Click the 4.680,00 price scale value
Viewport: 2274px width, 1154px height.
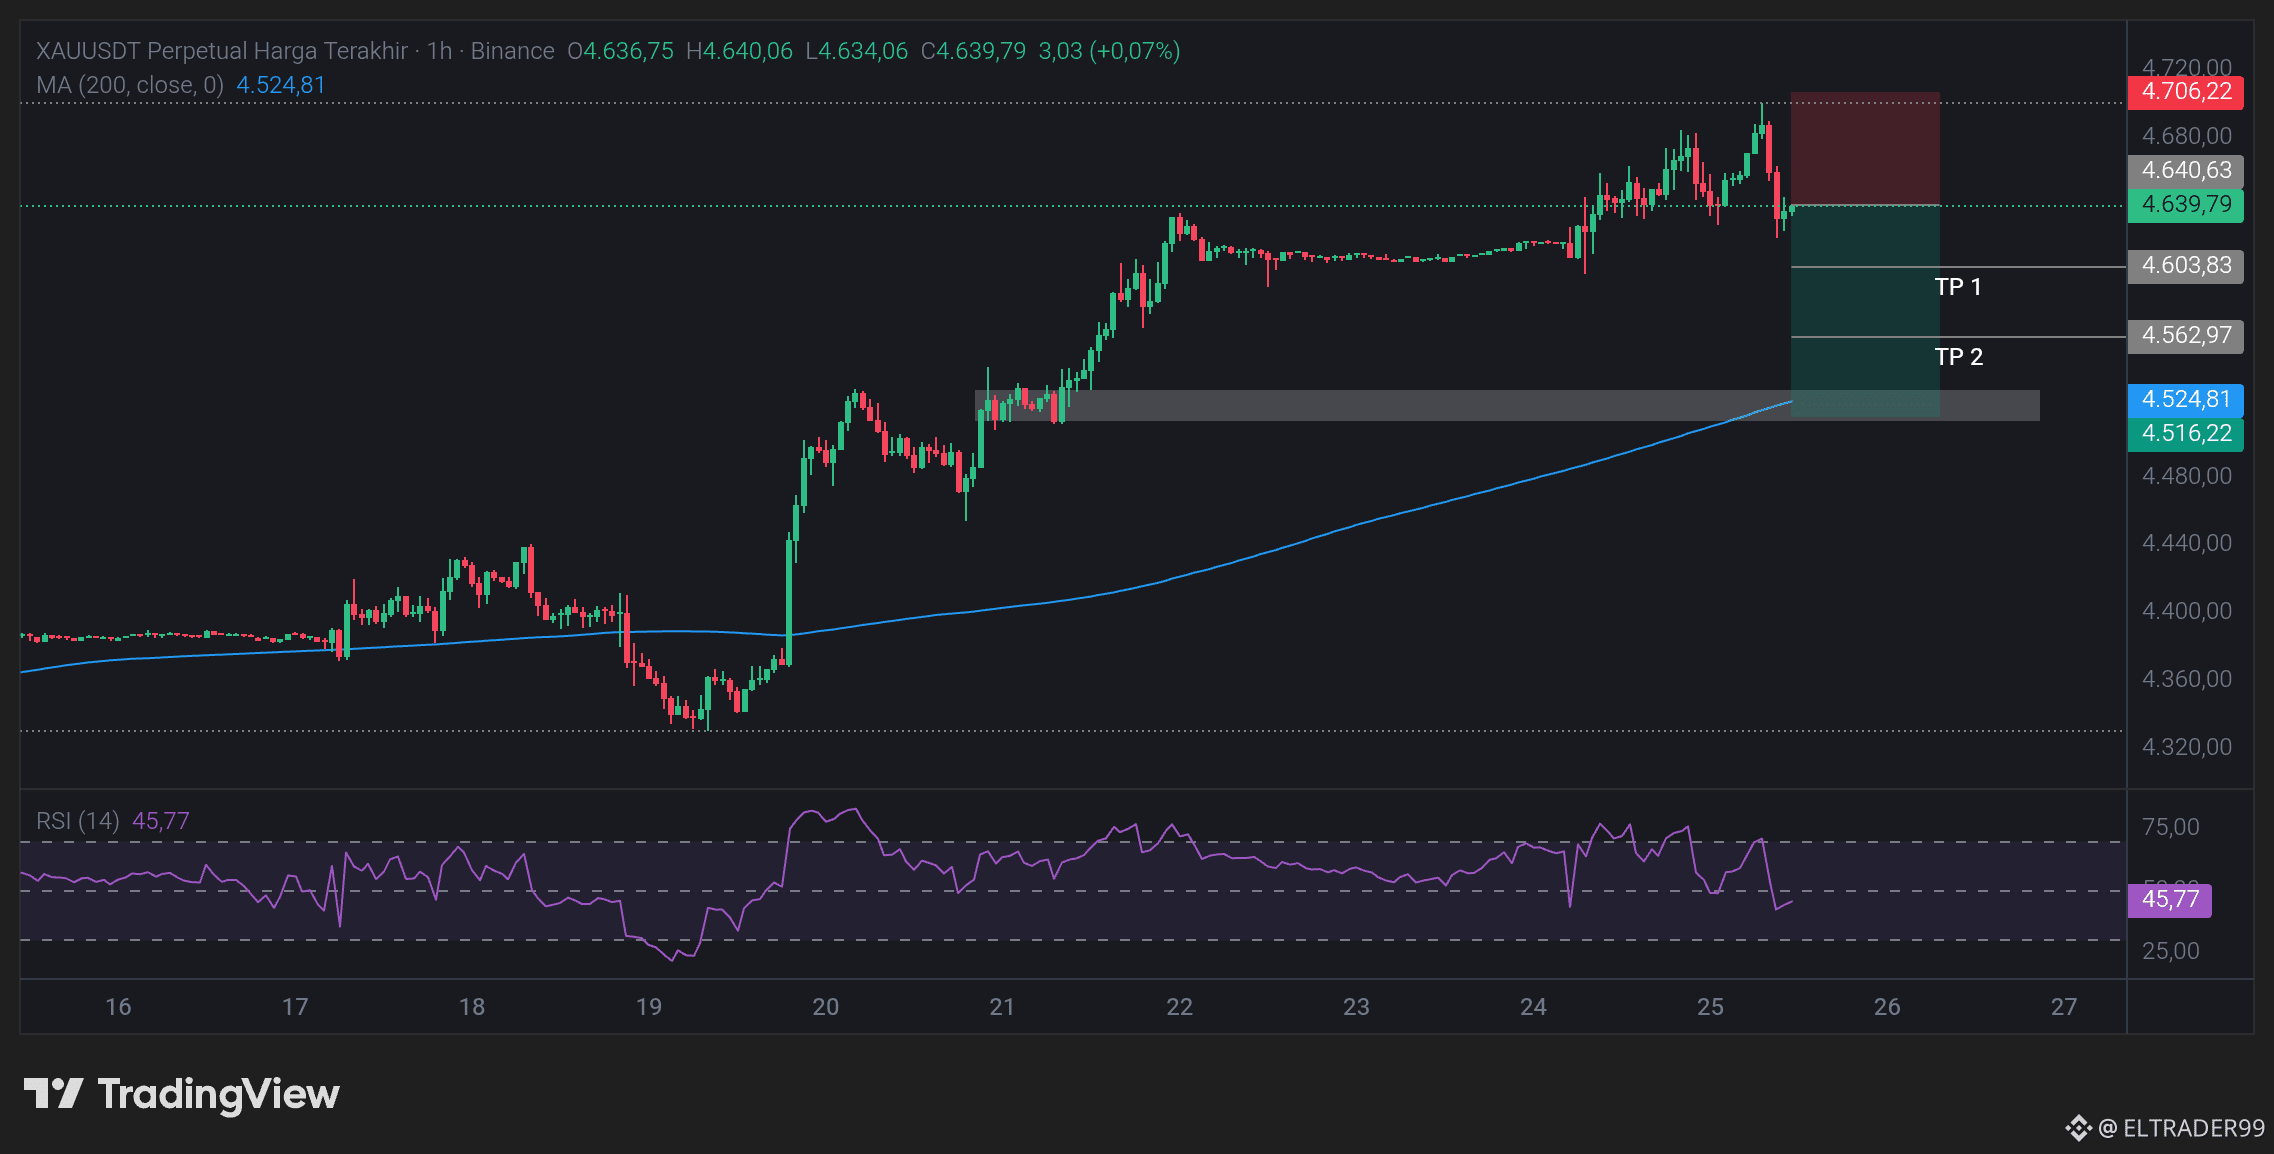tap(2186, 136)
